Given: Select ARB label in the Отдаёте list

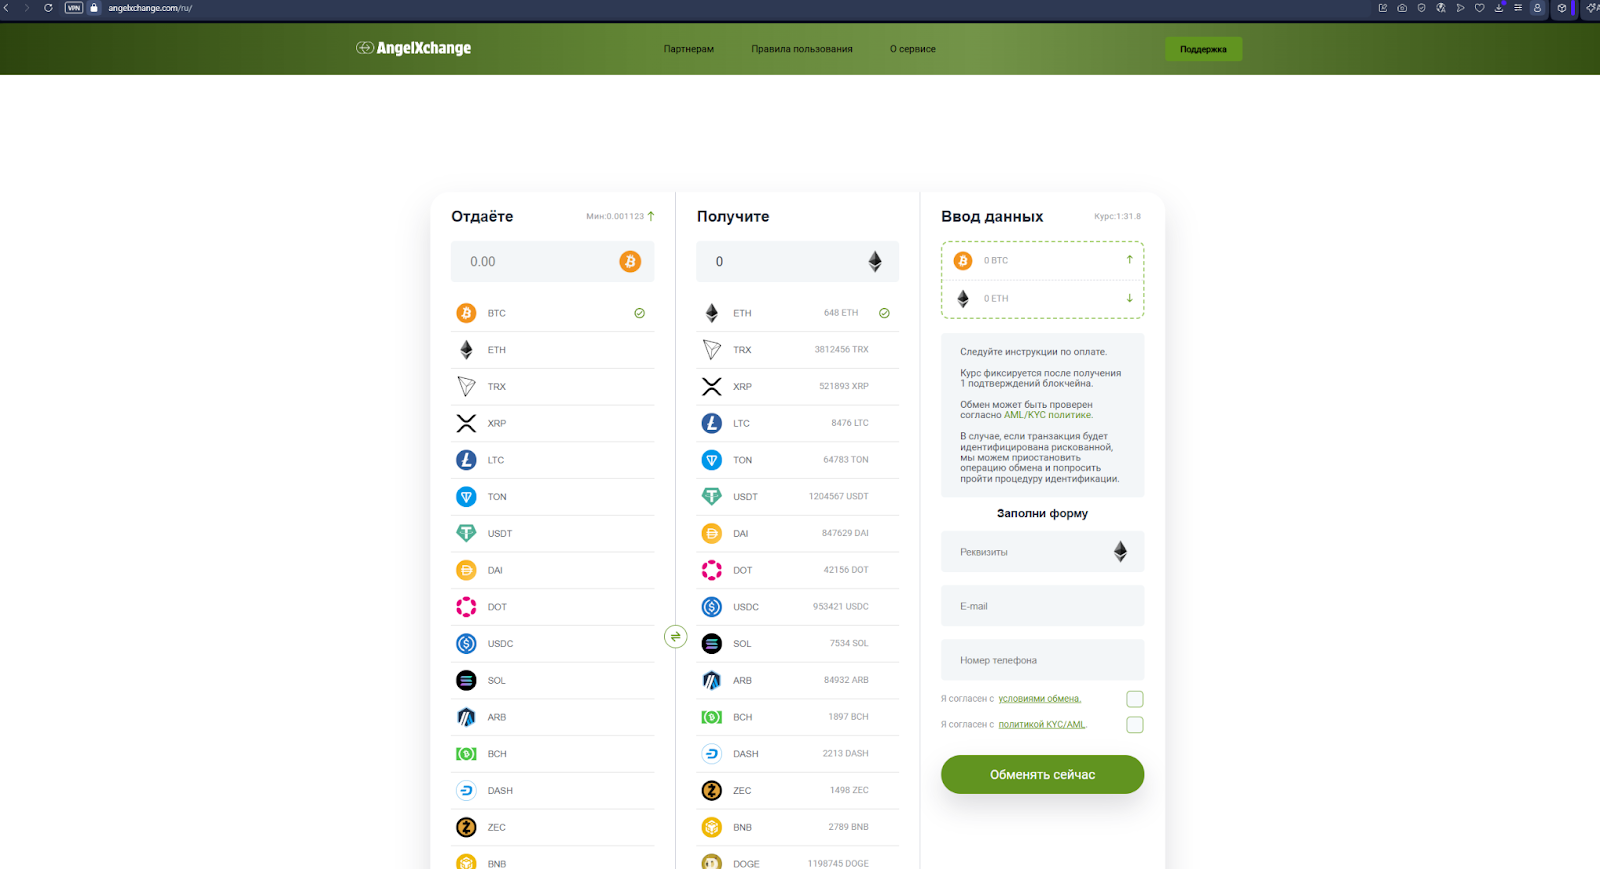Looking at the screenshot, I should [497, 717].
